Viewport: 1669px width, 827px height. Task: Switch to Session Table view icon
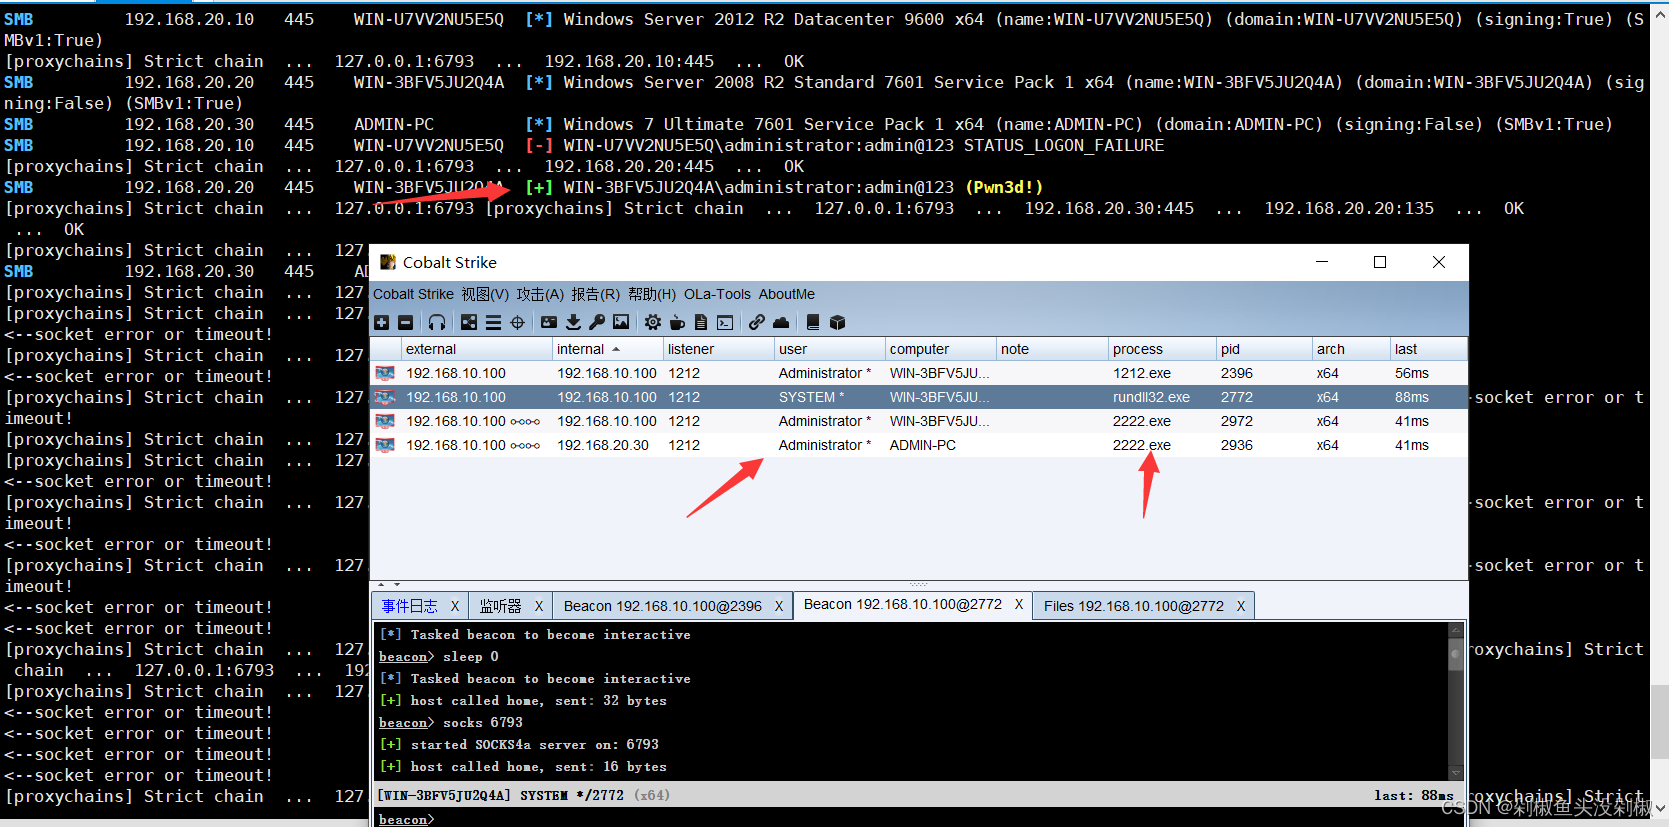[x=493, y=322]
